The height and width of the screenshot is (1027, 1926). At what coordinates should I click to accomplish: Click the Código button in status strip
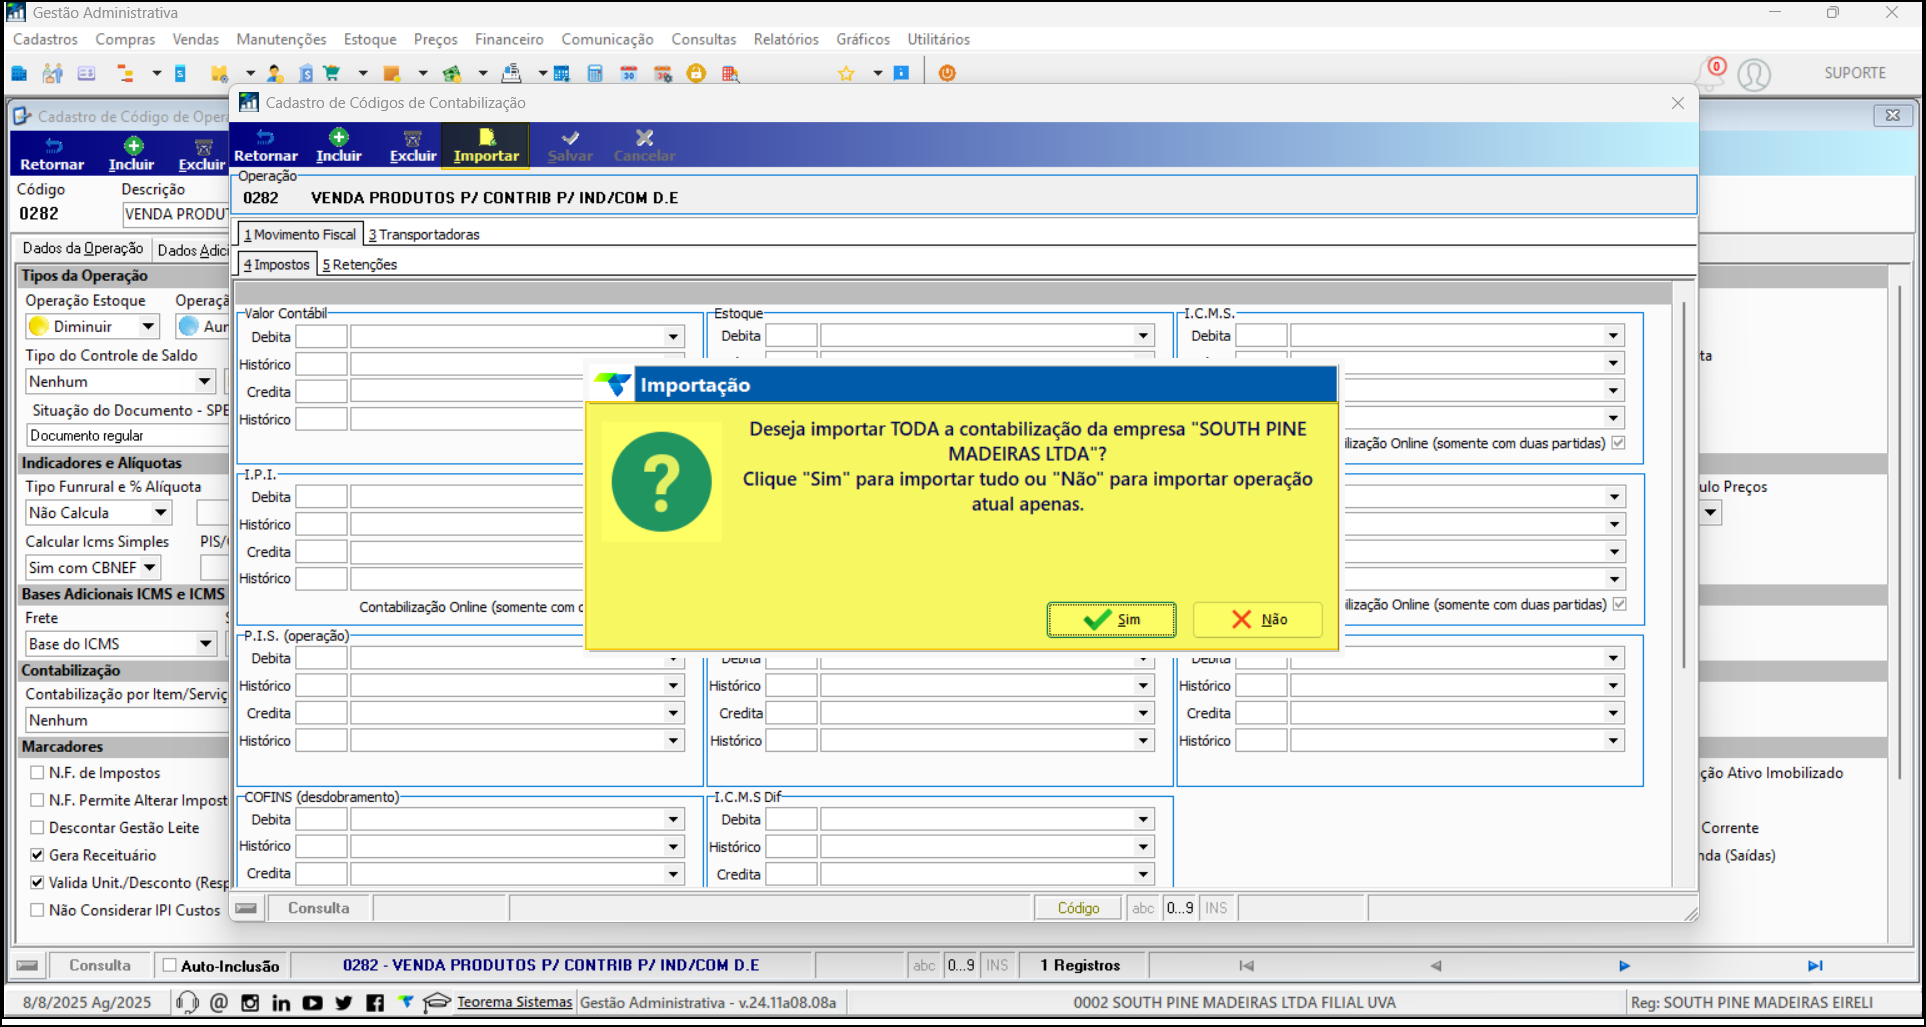coord(1078,908)
